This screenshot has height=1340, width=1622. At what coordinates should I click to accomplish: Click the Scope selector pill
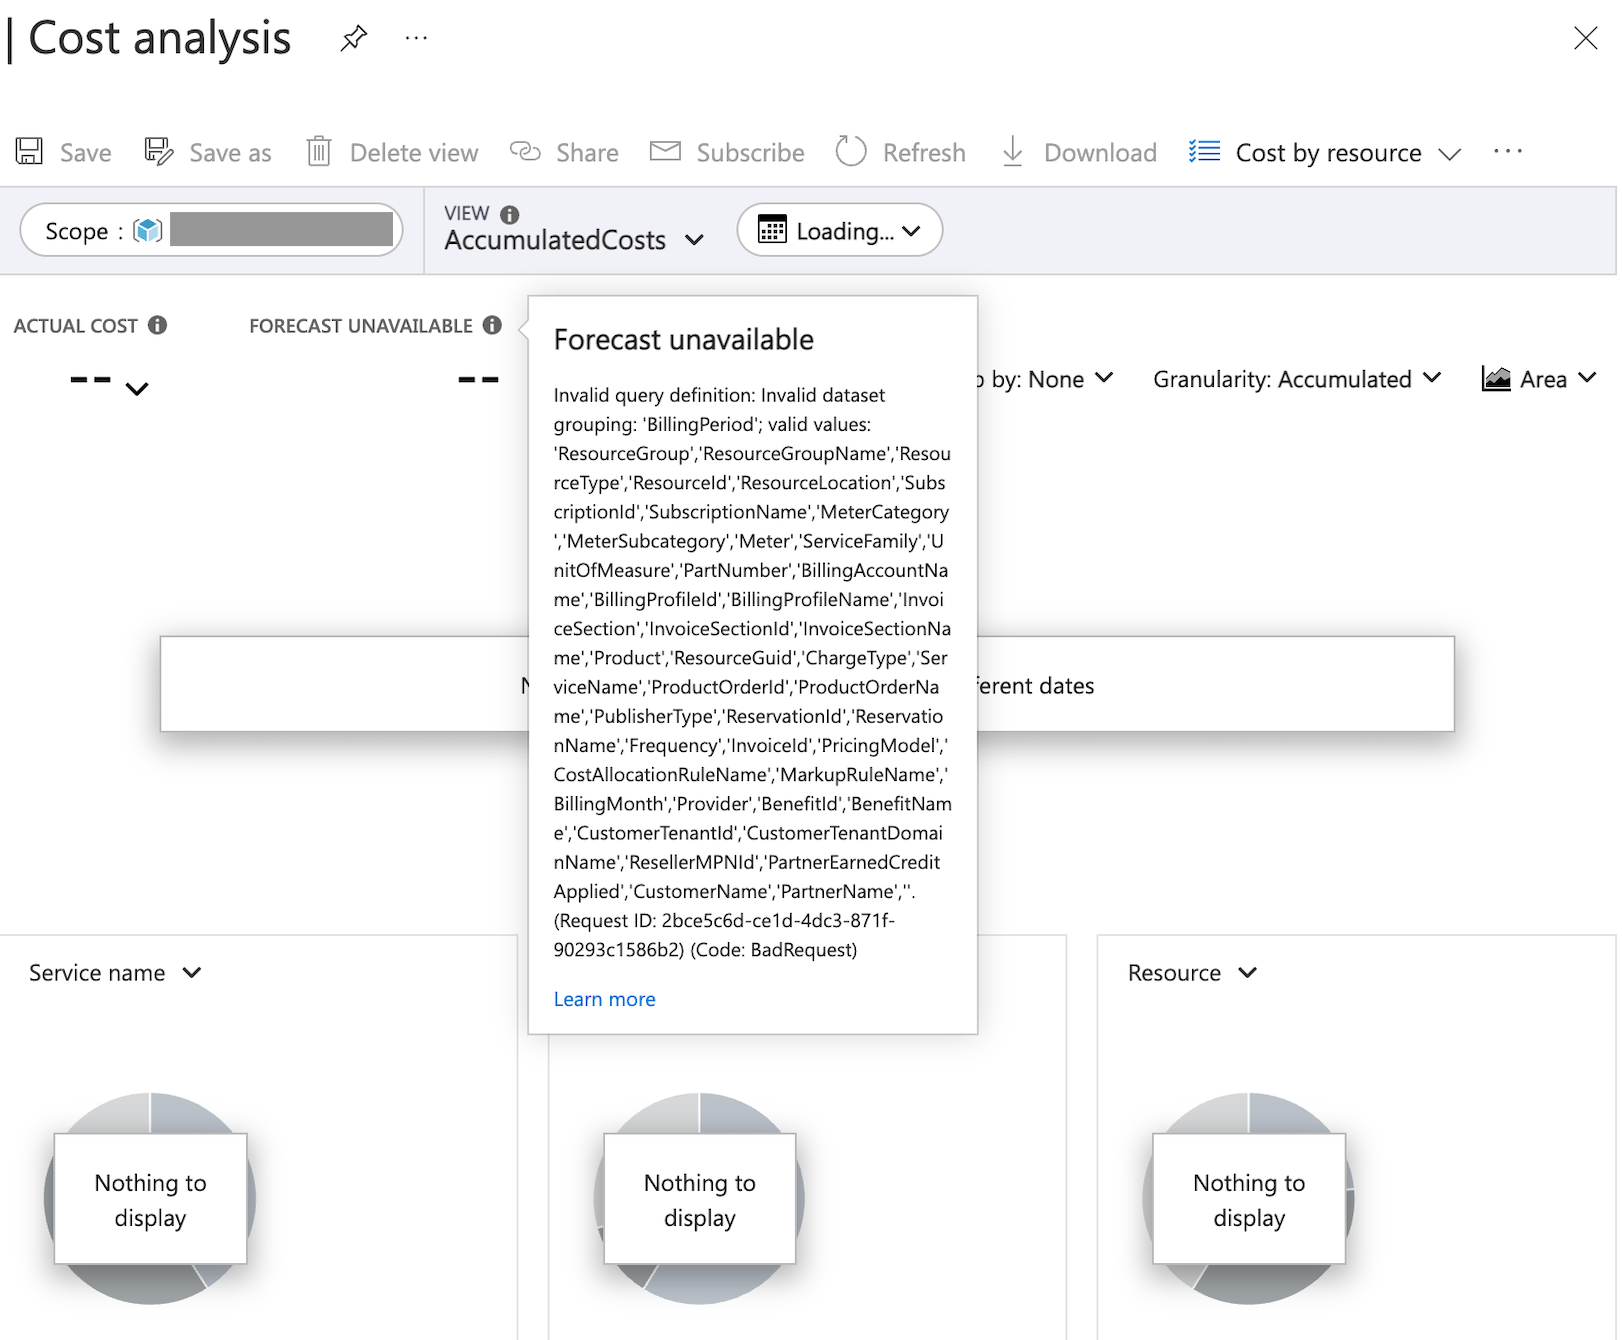pos(211,231)
